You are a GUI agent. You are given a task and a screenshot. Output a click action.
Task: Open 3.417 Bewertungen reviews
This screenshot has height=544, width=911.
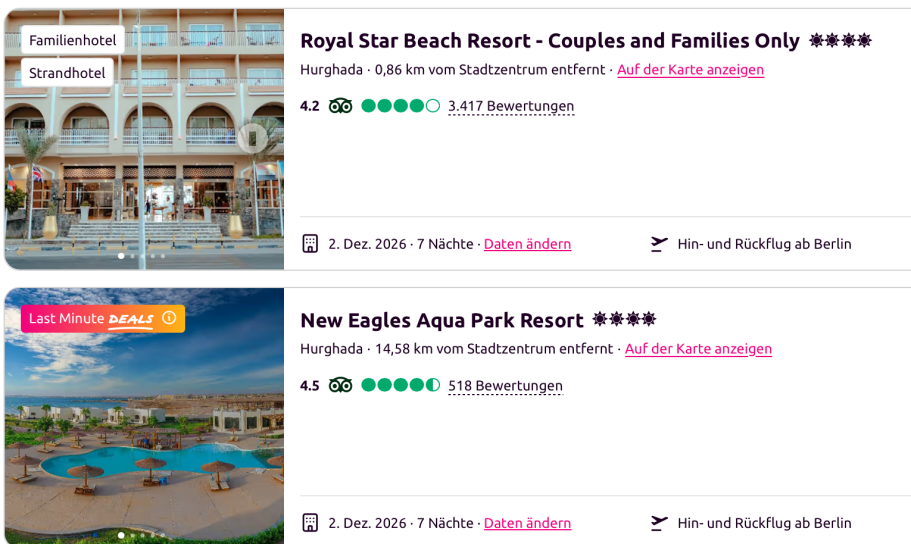click(x=511, y=106)
